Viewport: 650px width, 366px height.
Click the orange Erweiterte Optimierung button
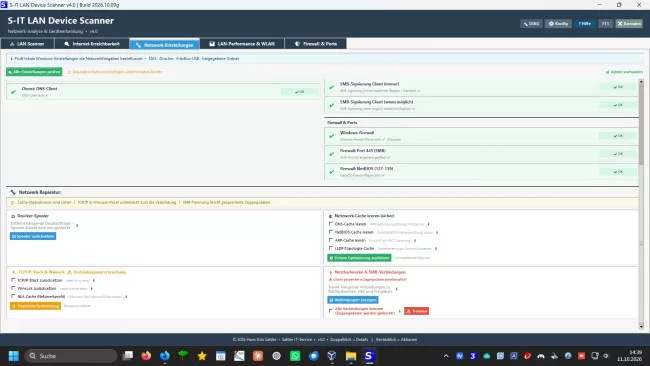coord(35,306)
